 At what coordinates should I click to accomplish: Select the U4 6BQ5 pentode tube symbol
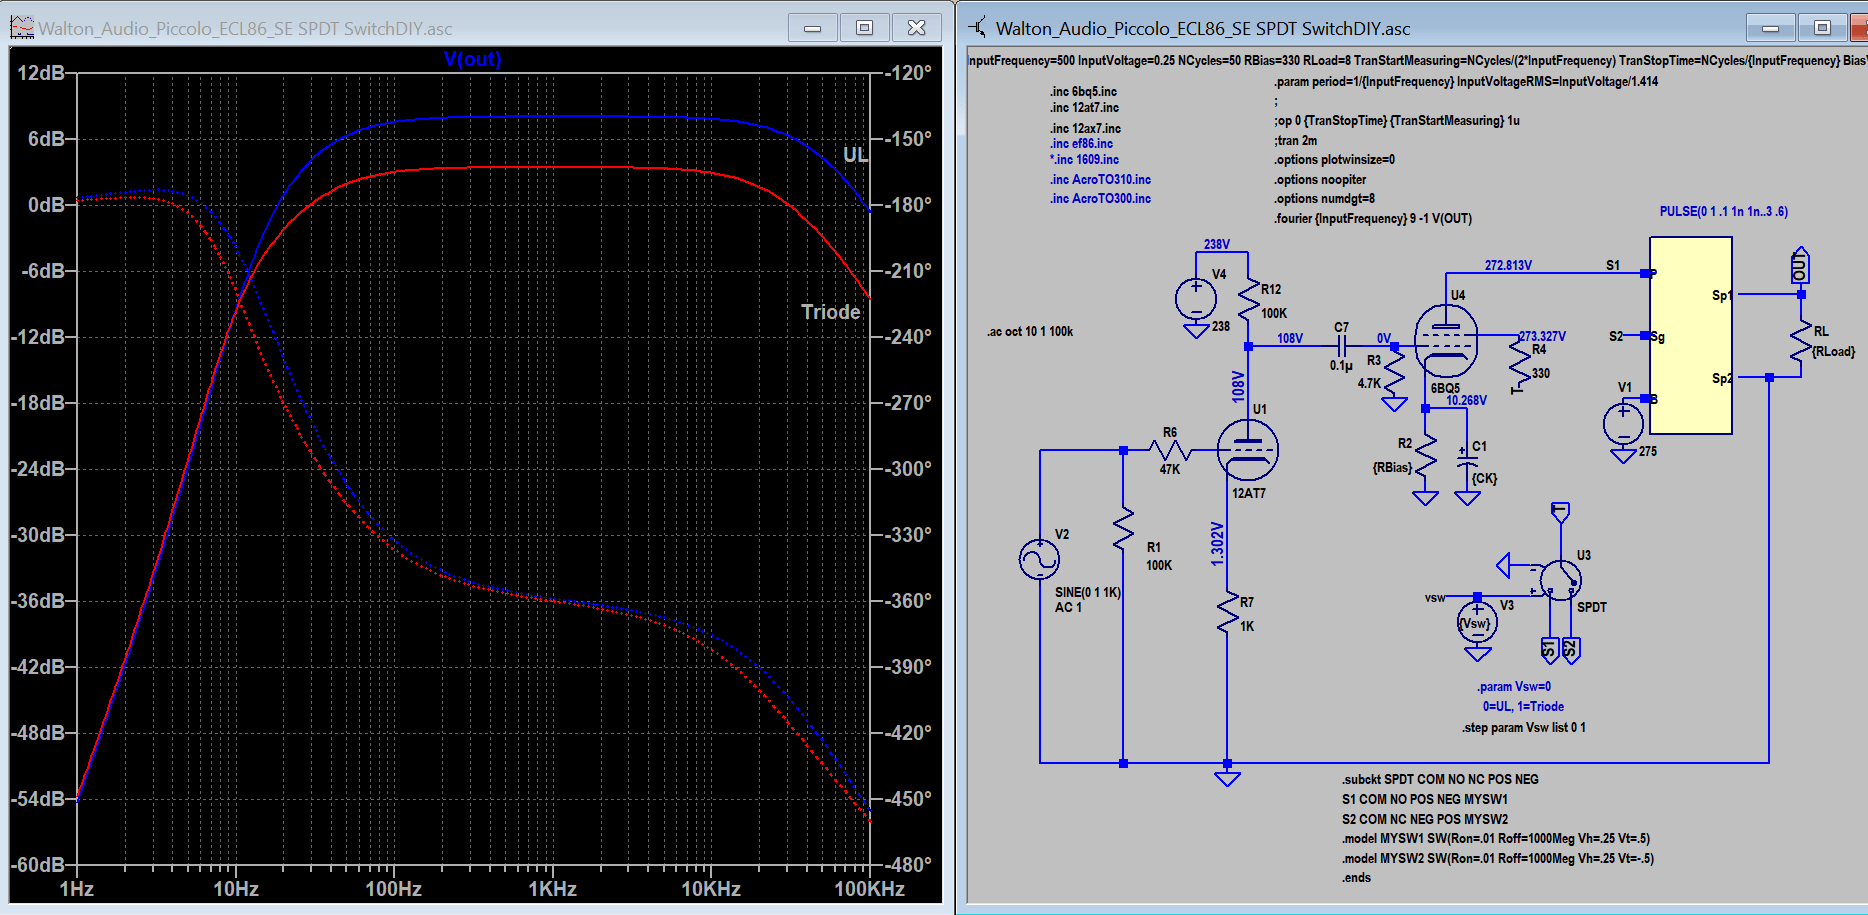[1446, 341]
